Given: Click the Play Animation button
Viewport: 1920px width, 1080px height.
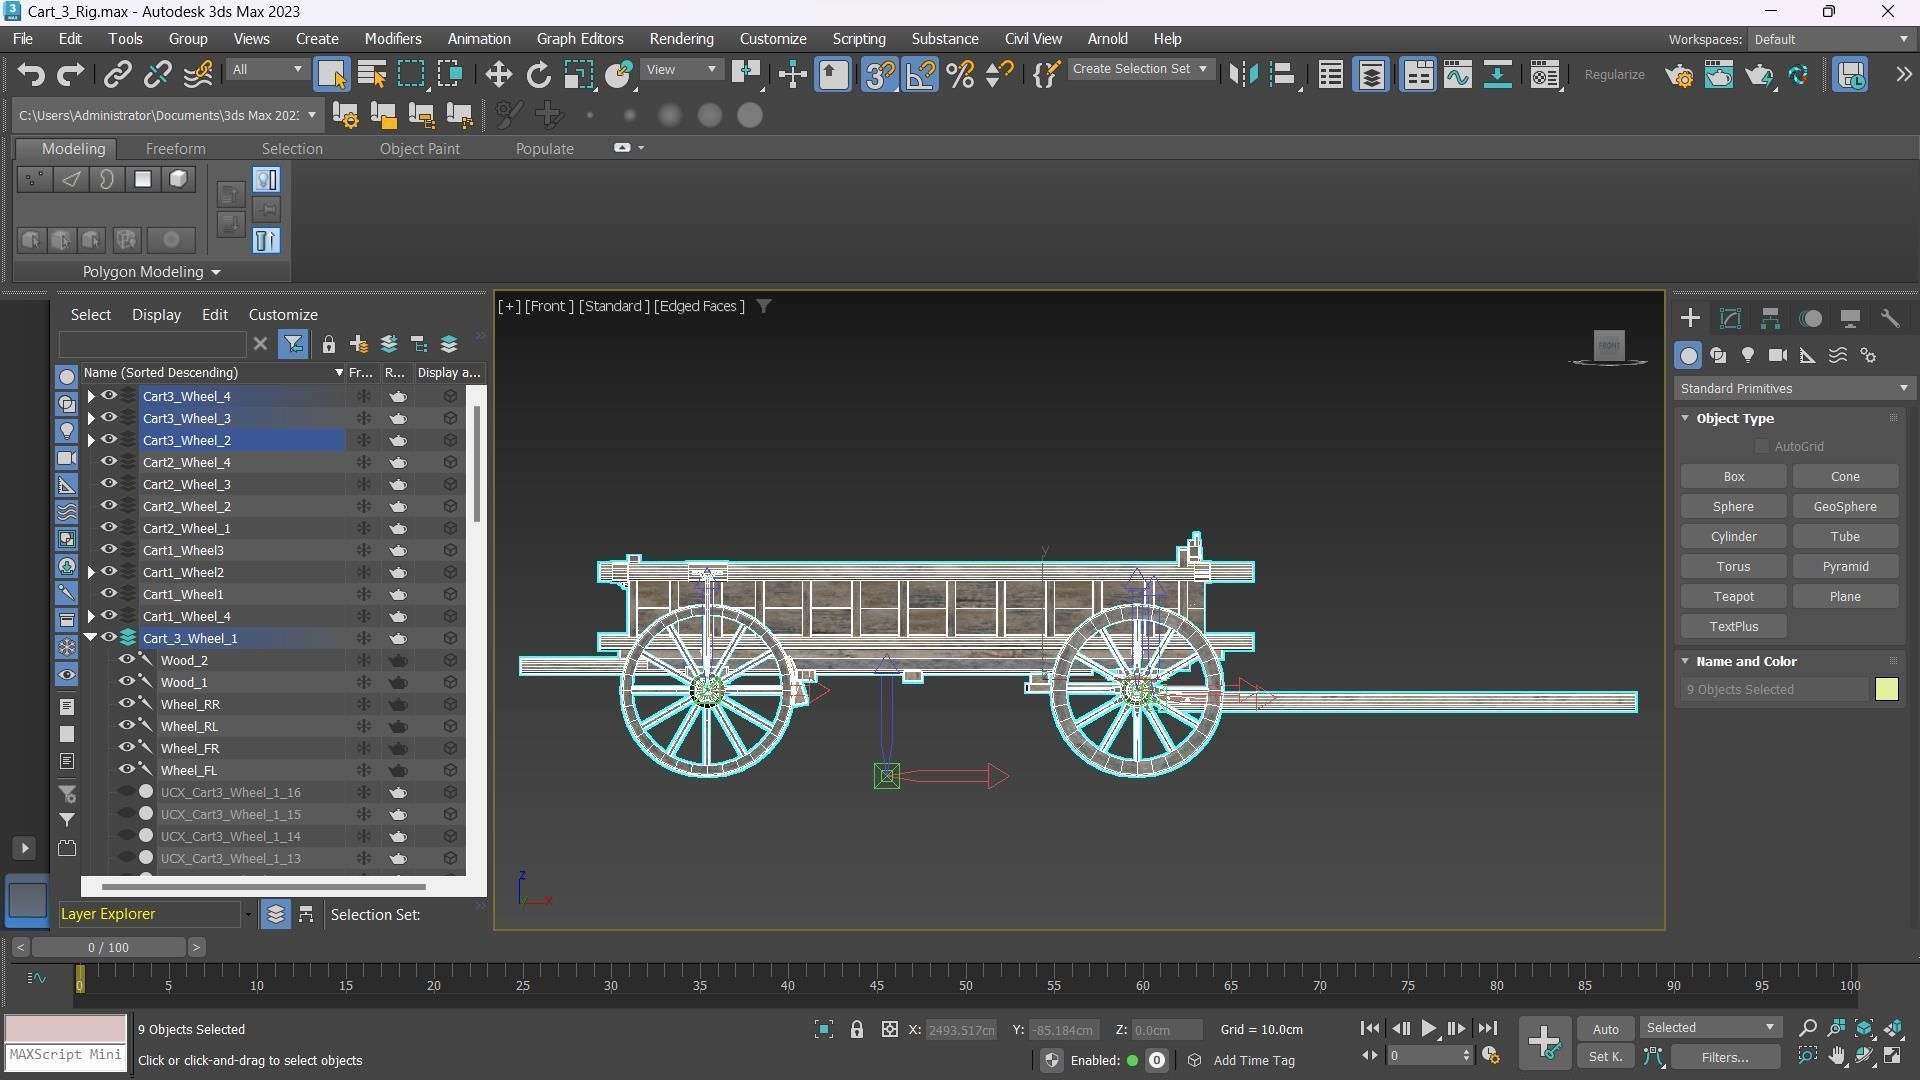Looking at the screenshot, I should 1428,1028.
